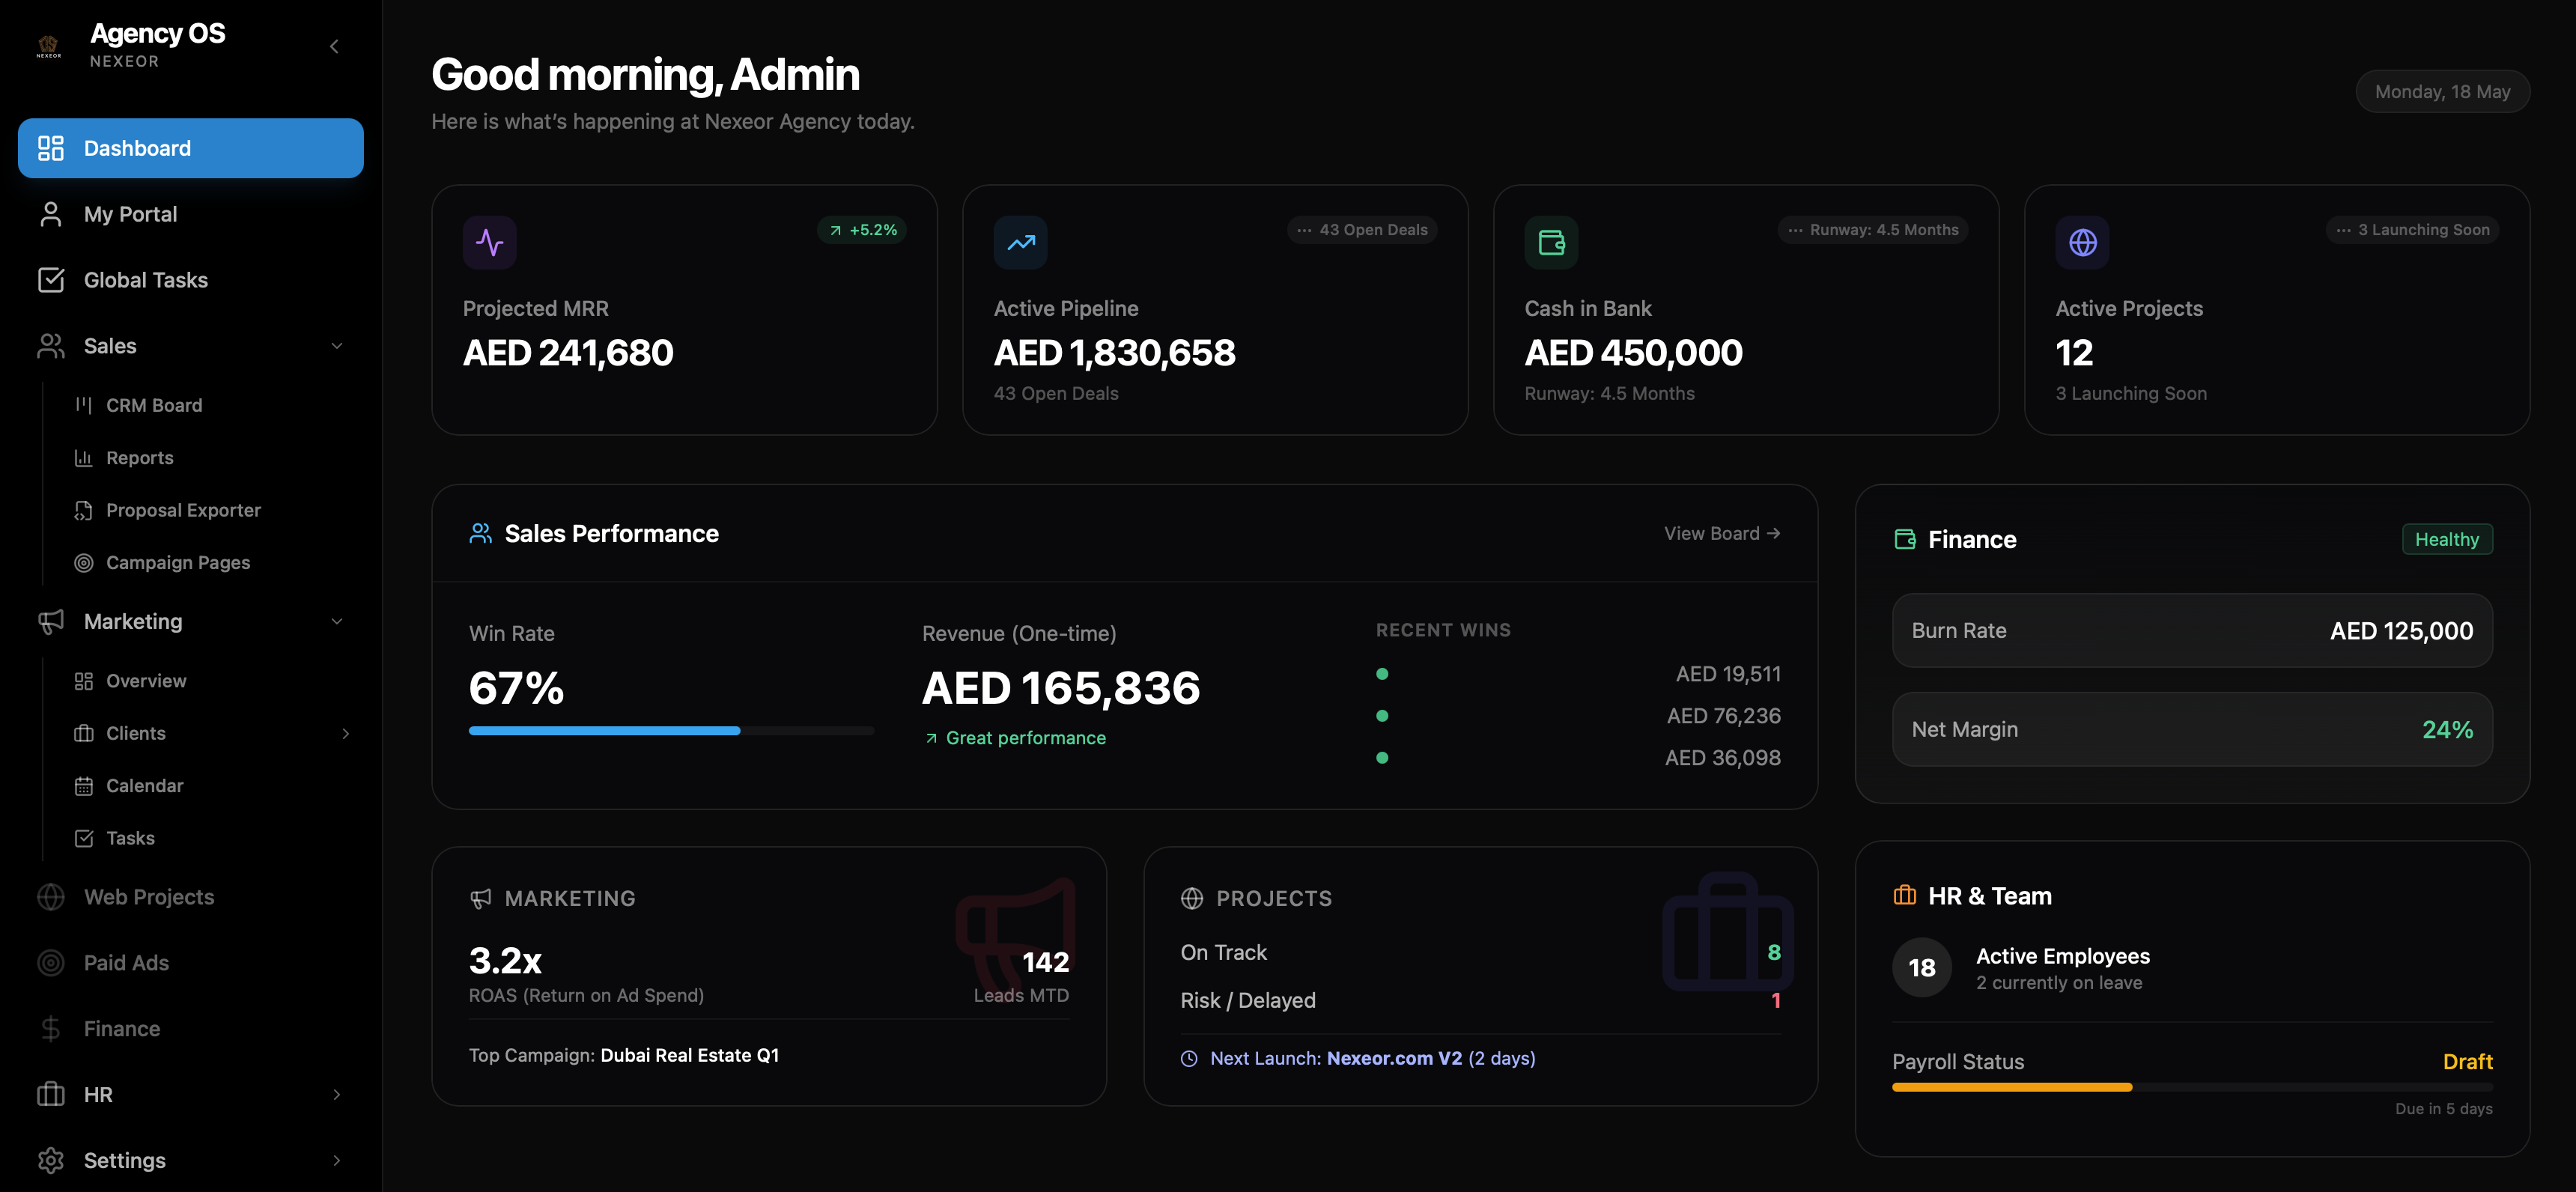Click the Draft payroll status label
Viewport: 2576px width, 1192px height.
(x=2467, y=1062)
